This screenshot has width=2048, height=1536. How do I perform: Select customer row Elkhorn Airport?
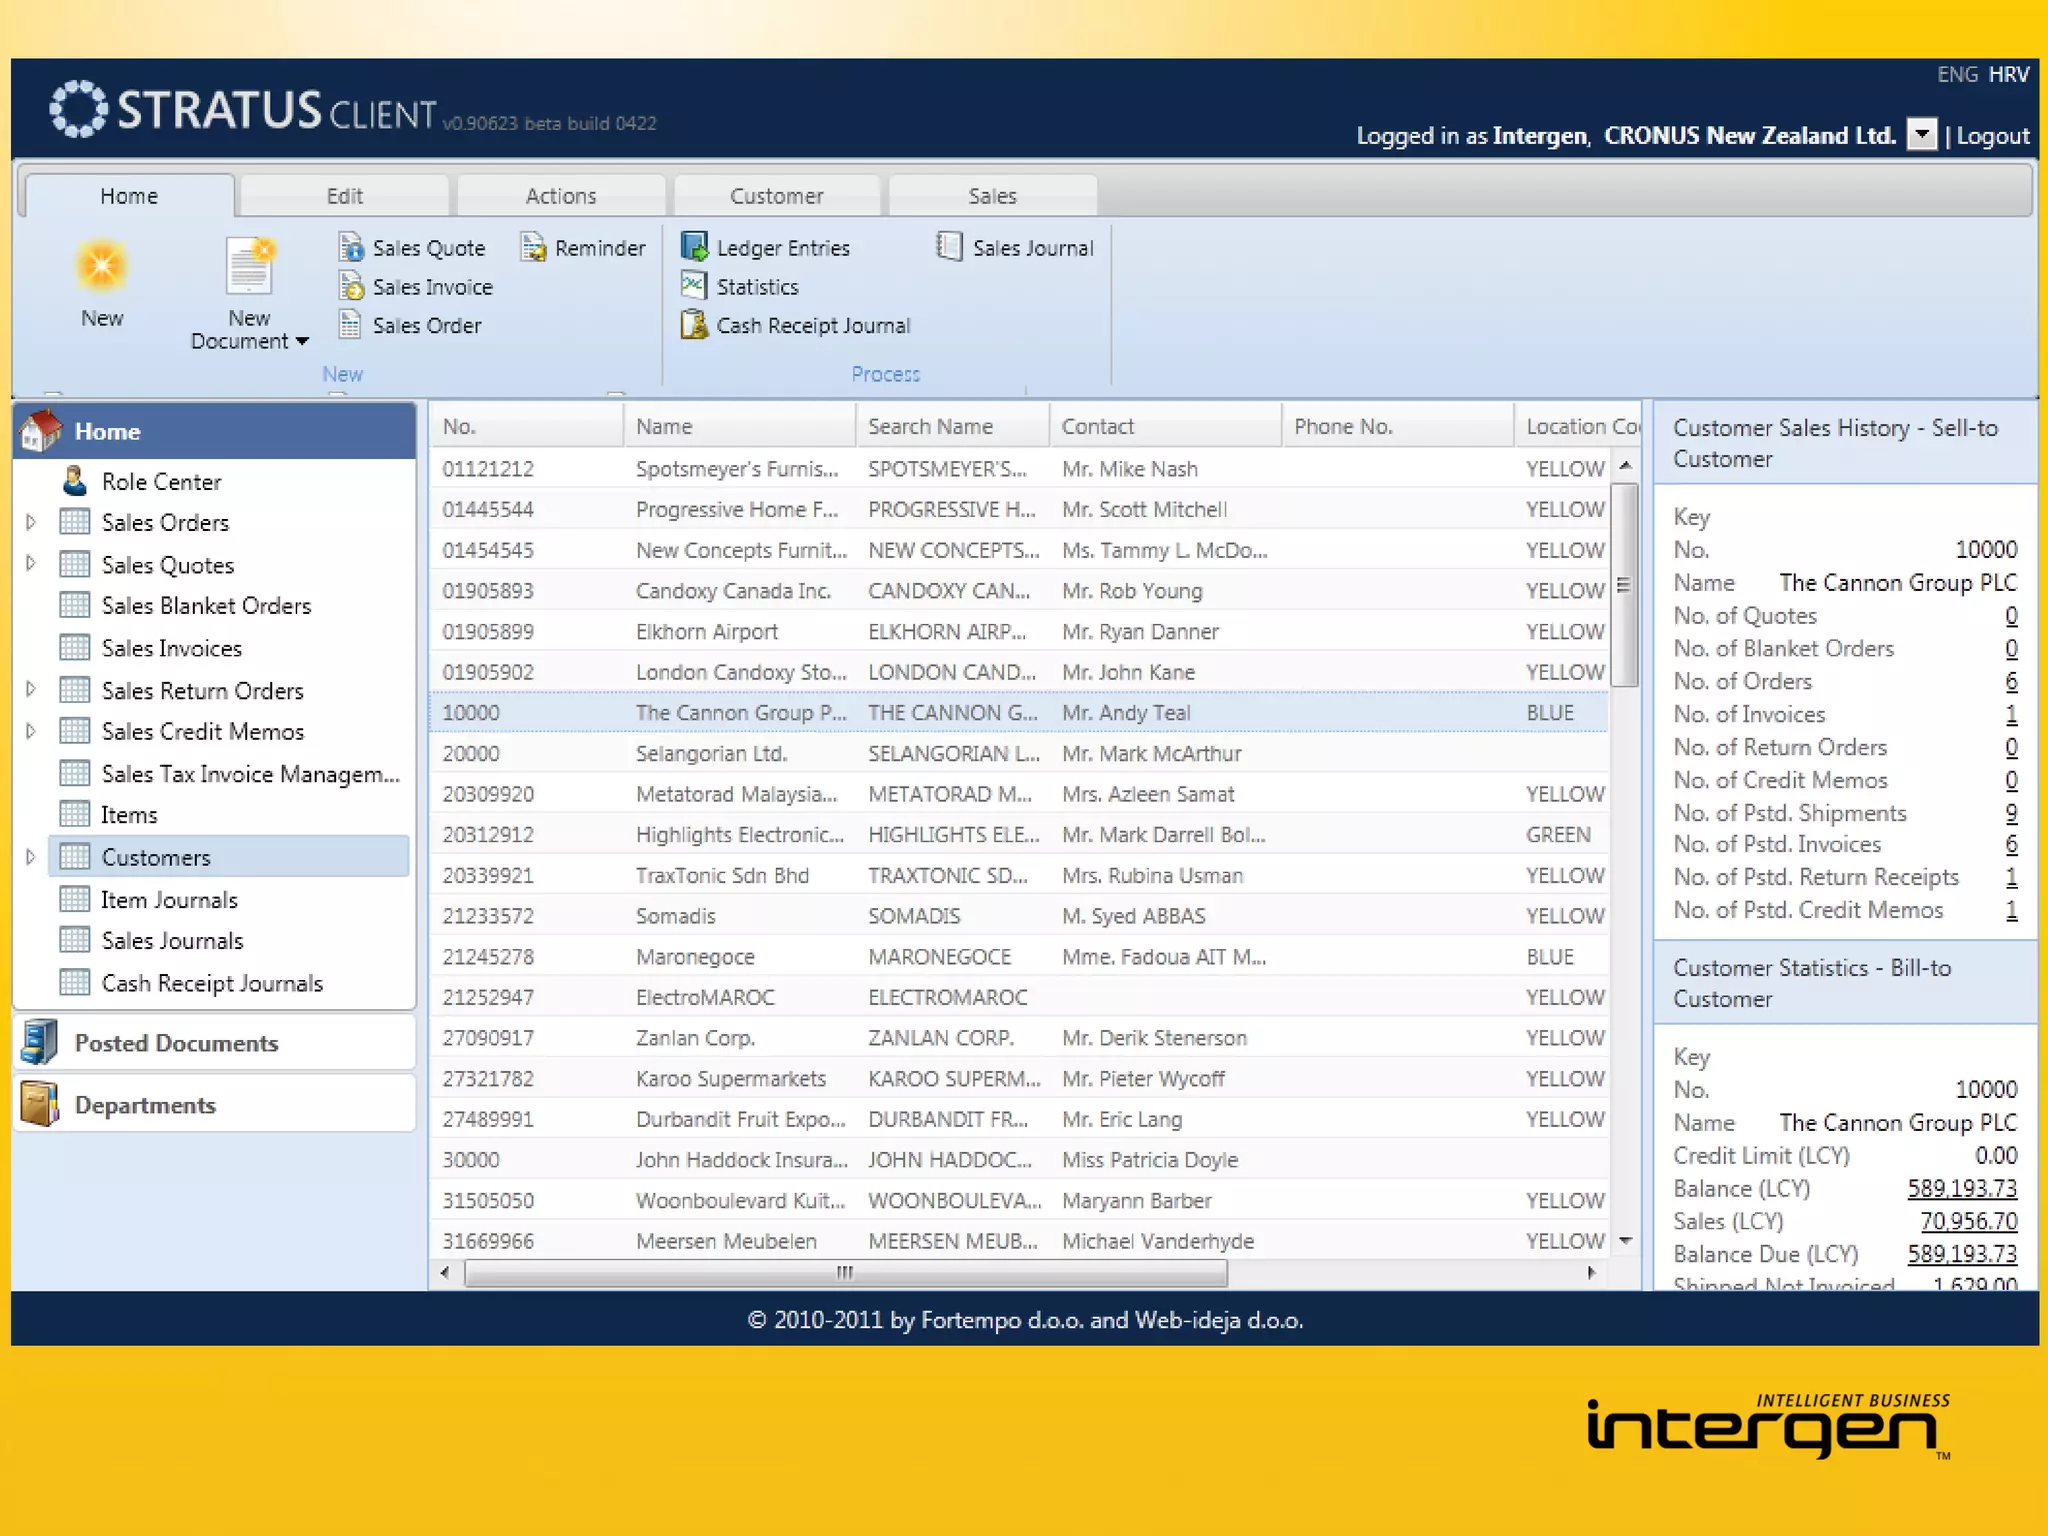pos(1019,632)
